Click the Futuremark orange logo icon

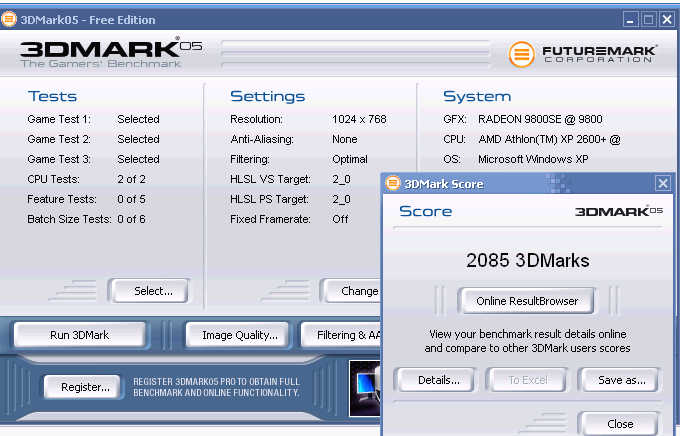tap(521, 54)
